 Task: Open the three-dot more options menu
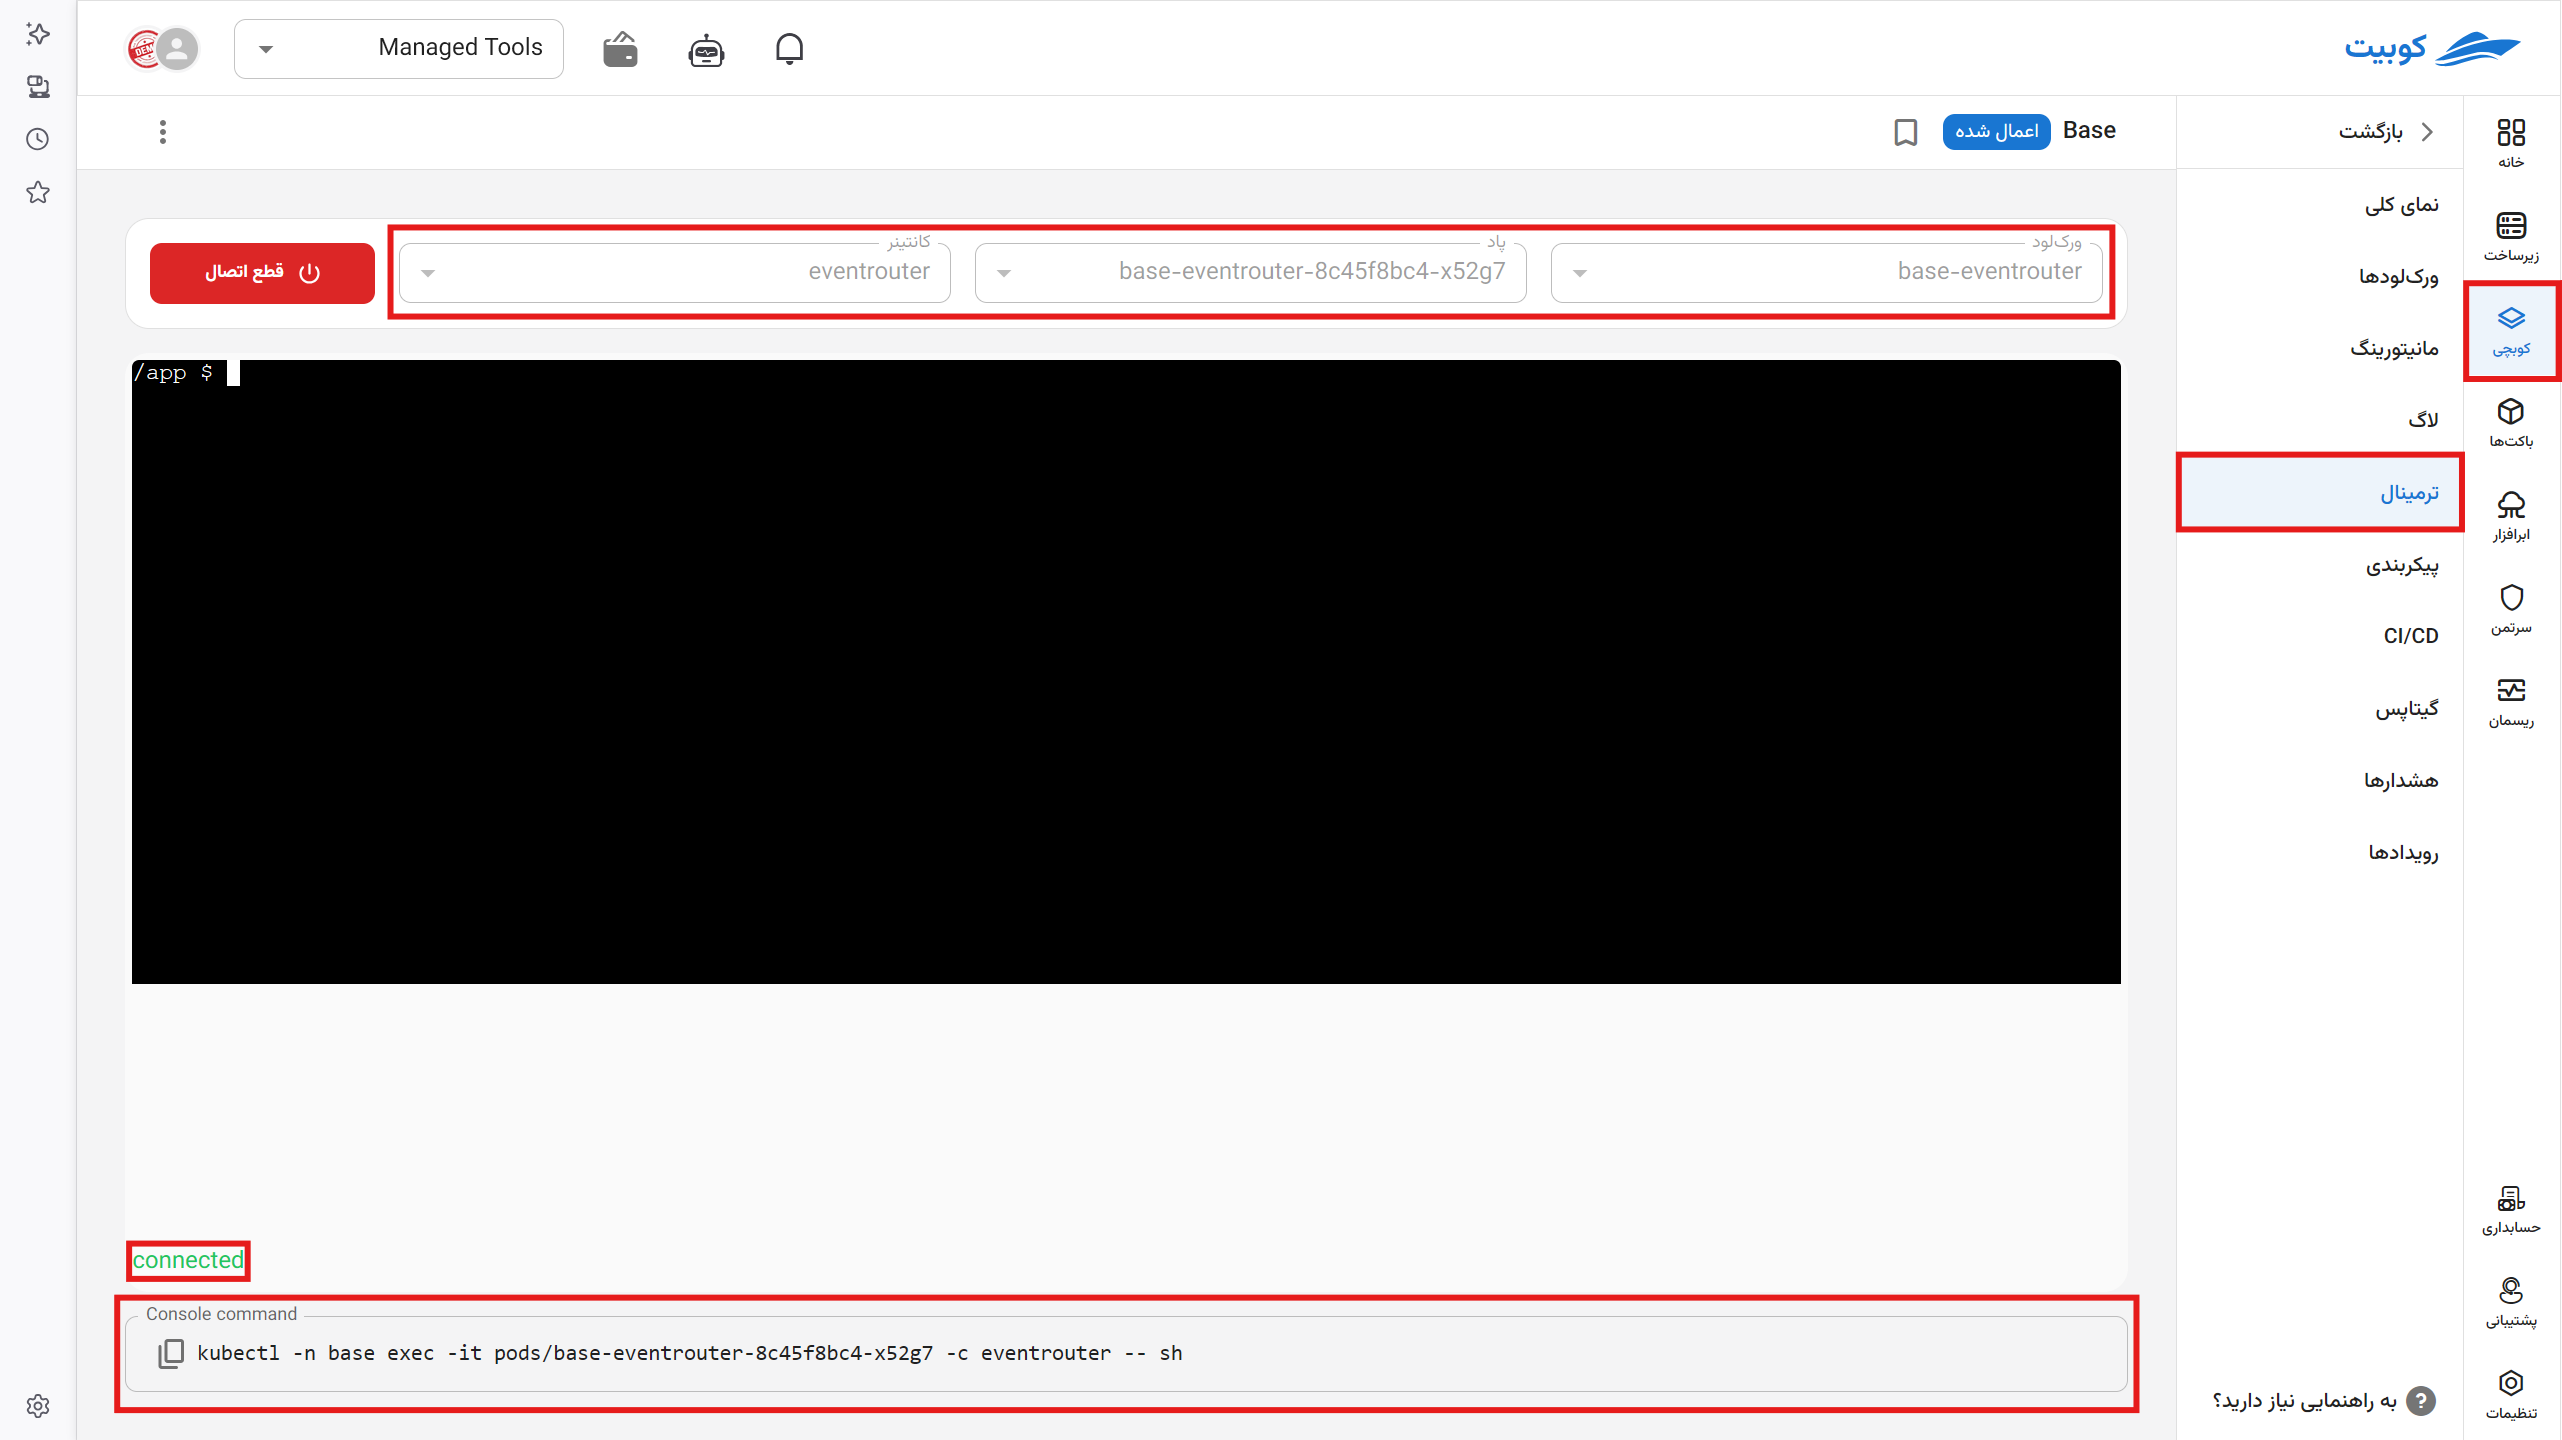(x=163, y=132)
